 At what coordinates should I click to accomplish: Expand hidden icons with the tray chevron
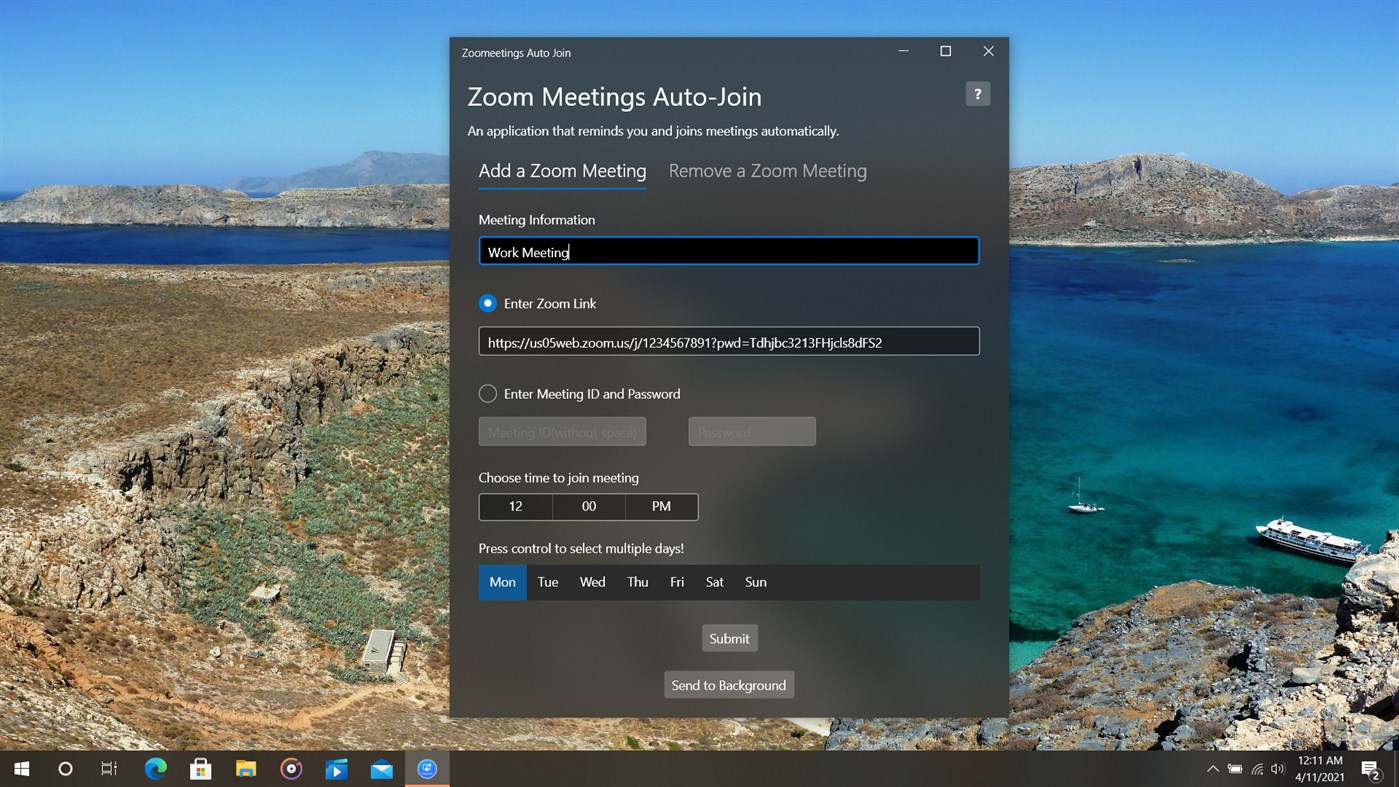point(1212,768)
